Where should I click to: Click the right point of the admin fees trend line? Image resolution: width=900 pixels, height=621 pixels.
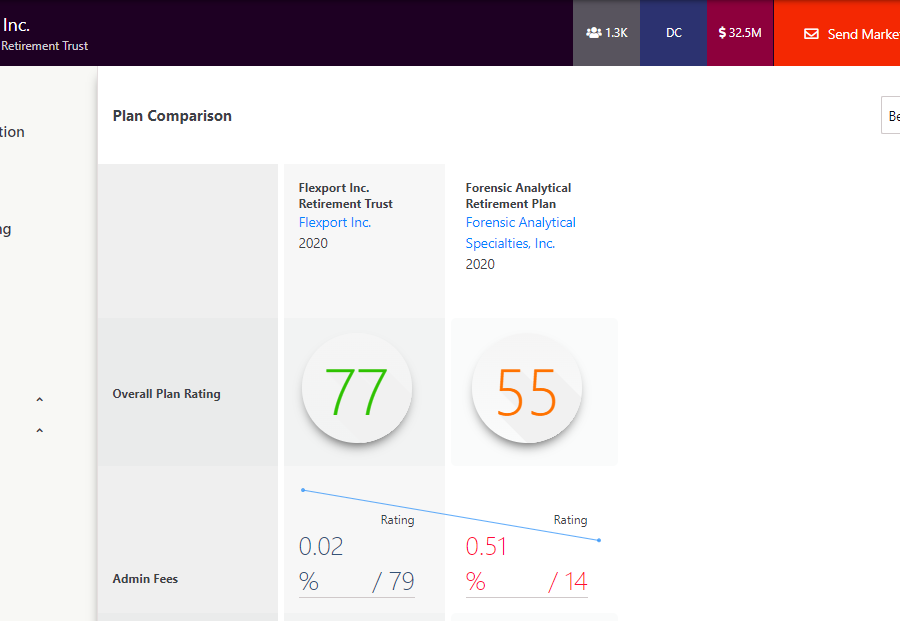click(599, 541)
